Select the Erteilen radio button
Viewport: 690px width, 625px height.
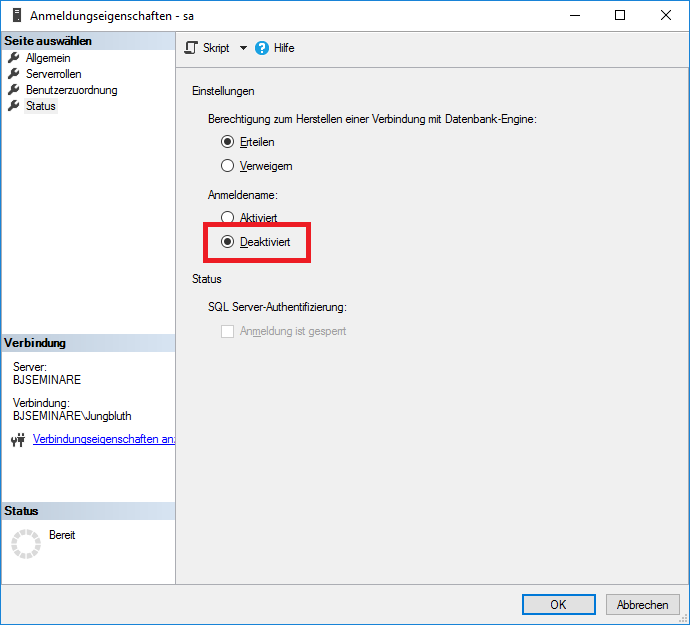tap(228, 142)
